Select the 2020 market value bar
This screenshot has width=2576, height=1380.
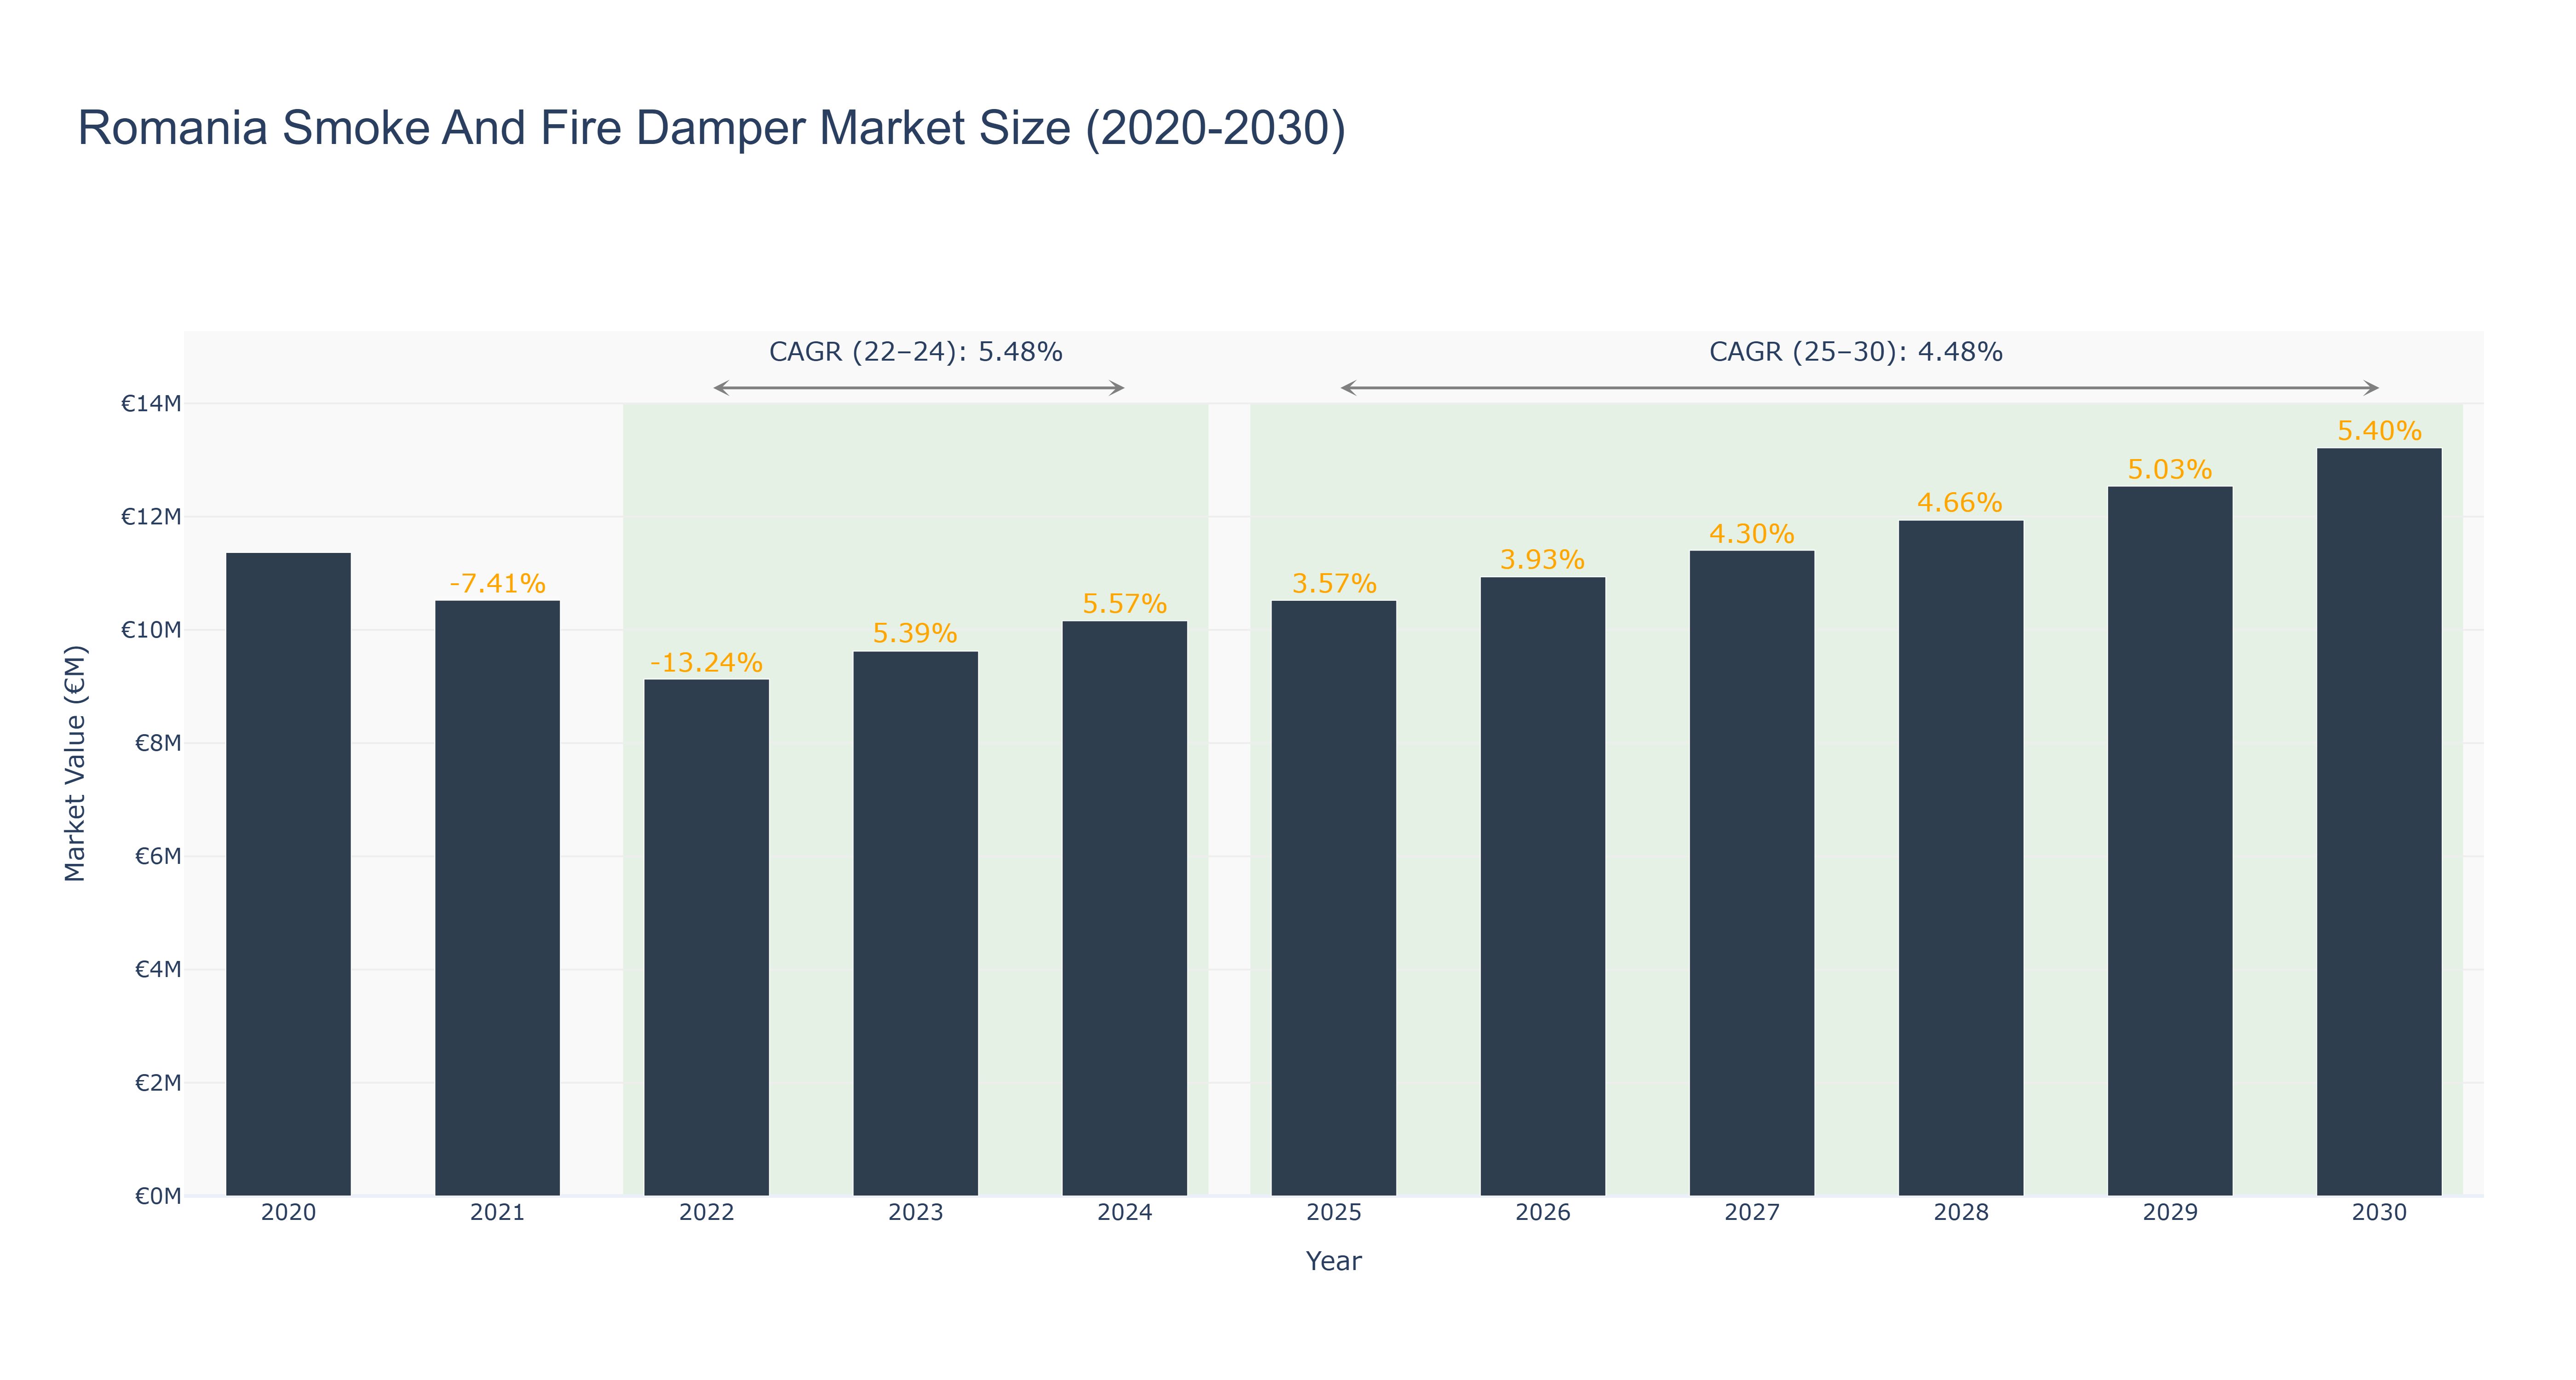tap(288, 874)
